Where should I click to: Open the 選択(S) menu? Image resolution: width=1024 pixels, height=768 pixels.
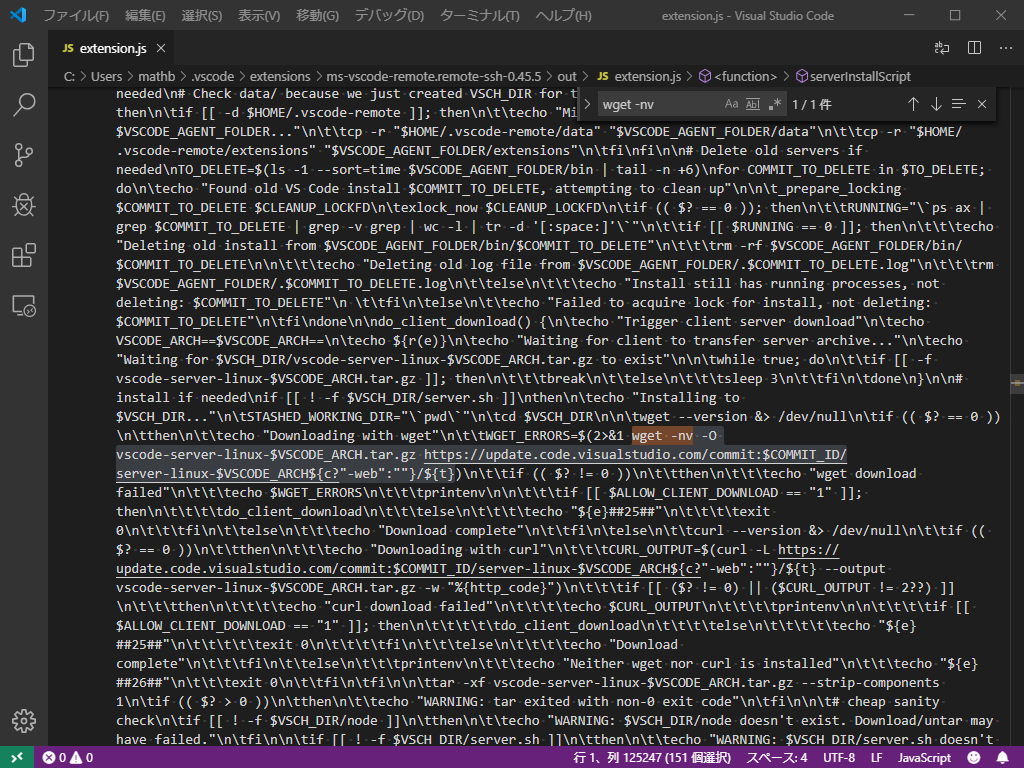tap(202, 15)
